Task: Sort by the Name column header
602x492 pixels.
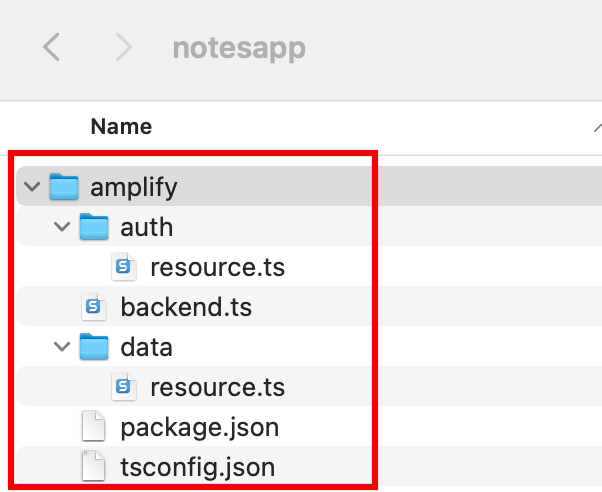Action: tap(121, 127)
